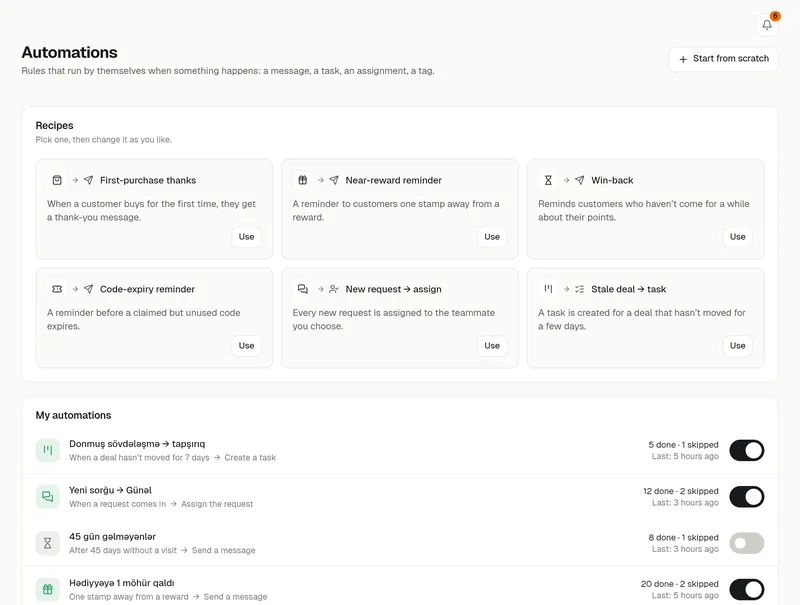Viewport: 800px width, 605px height.
Task: Open the notifications bell
Action: click(767, 24)
